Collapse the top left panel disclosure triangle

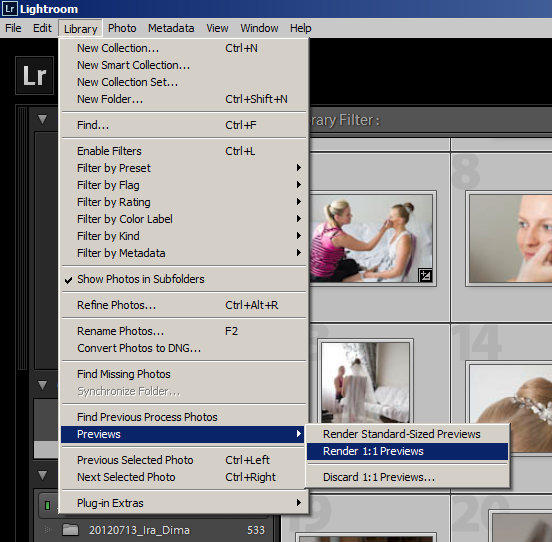coord(43,119)
